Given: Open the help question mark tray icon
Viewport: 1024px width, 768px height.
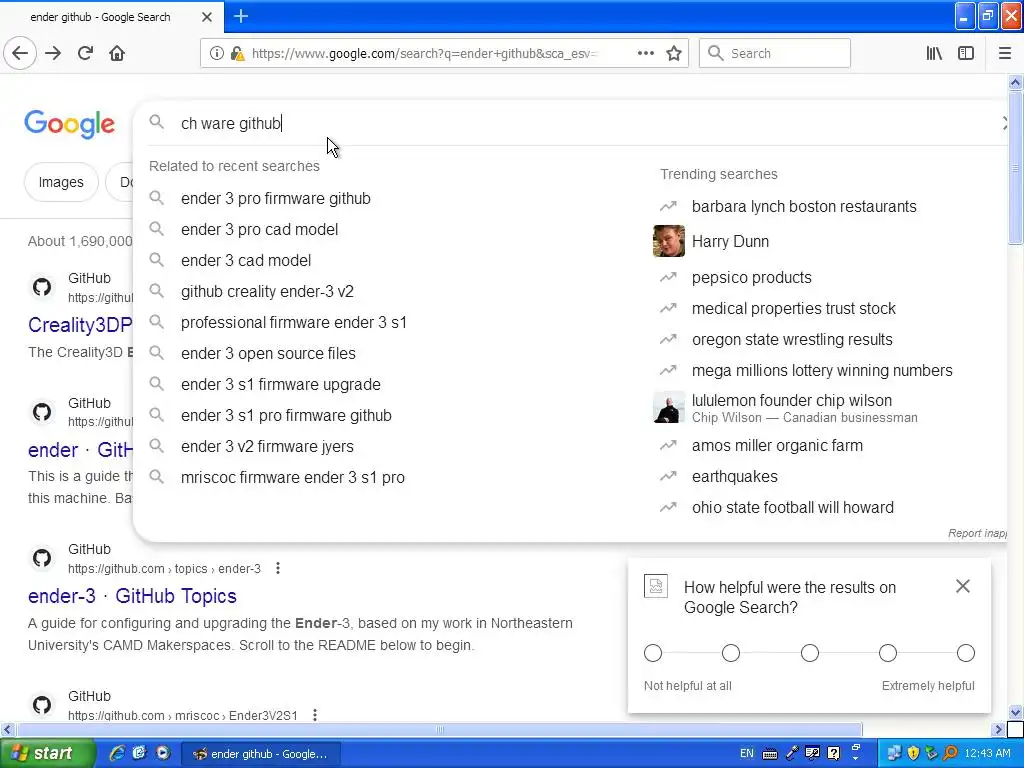Looking at the screenshot, I should coord(833,754).
